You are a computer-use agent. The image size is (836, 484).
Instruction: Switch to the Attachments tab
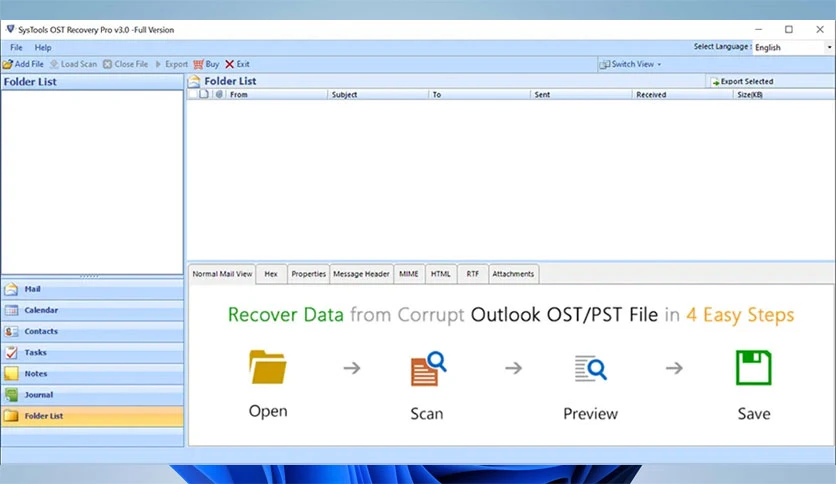(513, 274)
